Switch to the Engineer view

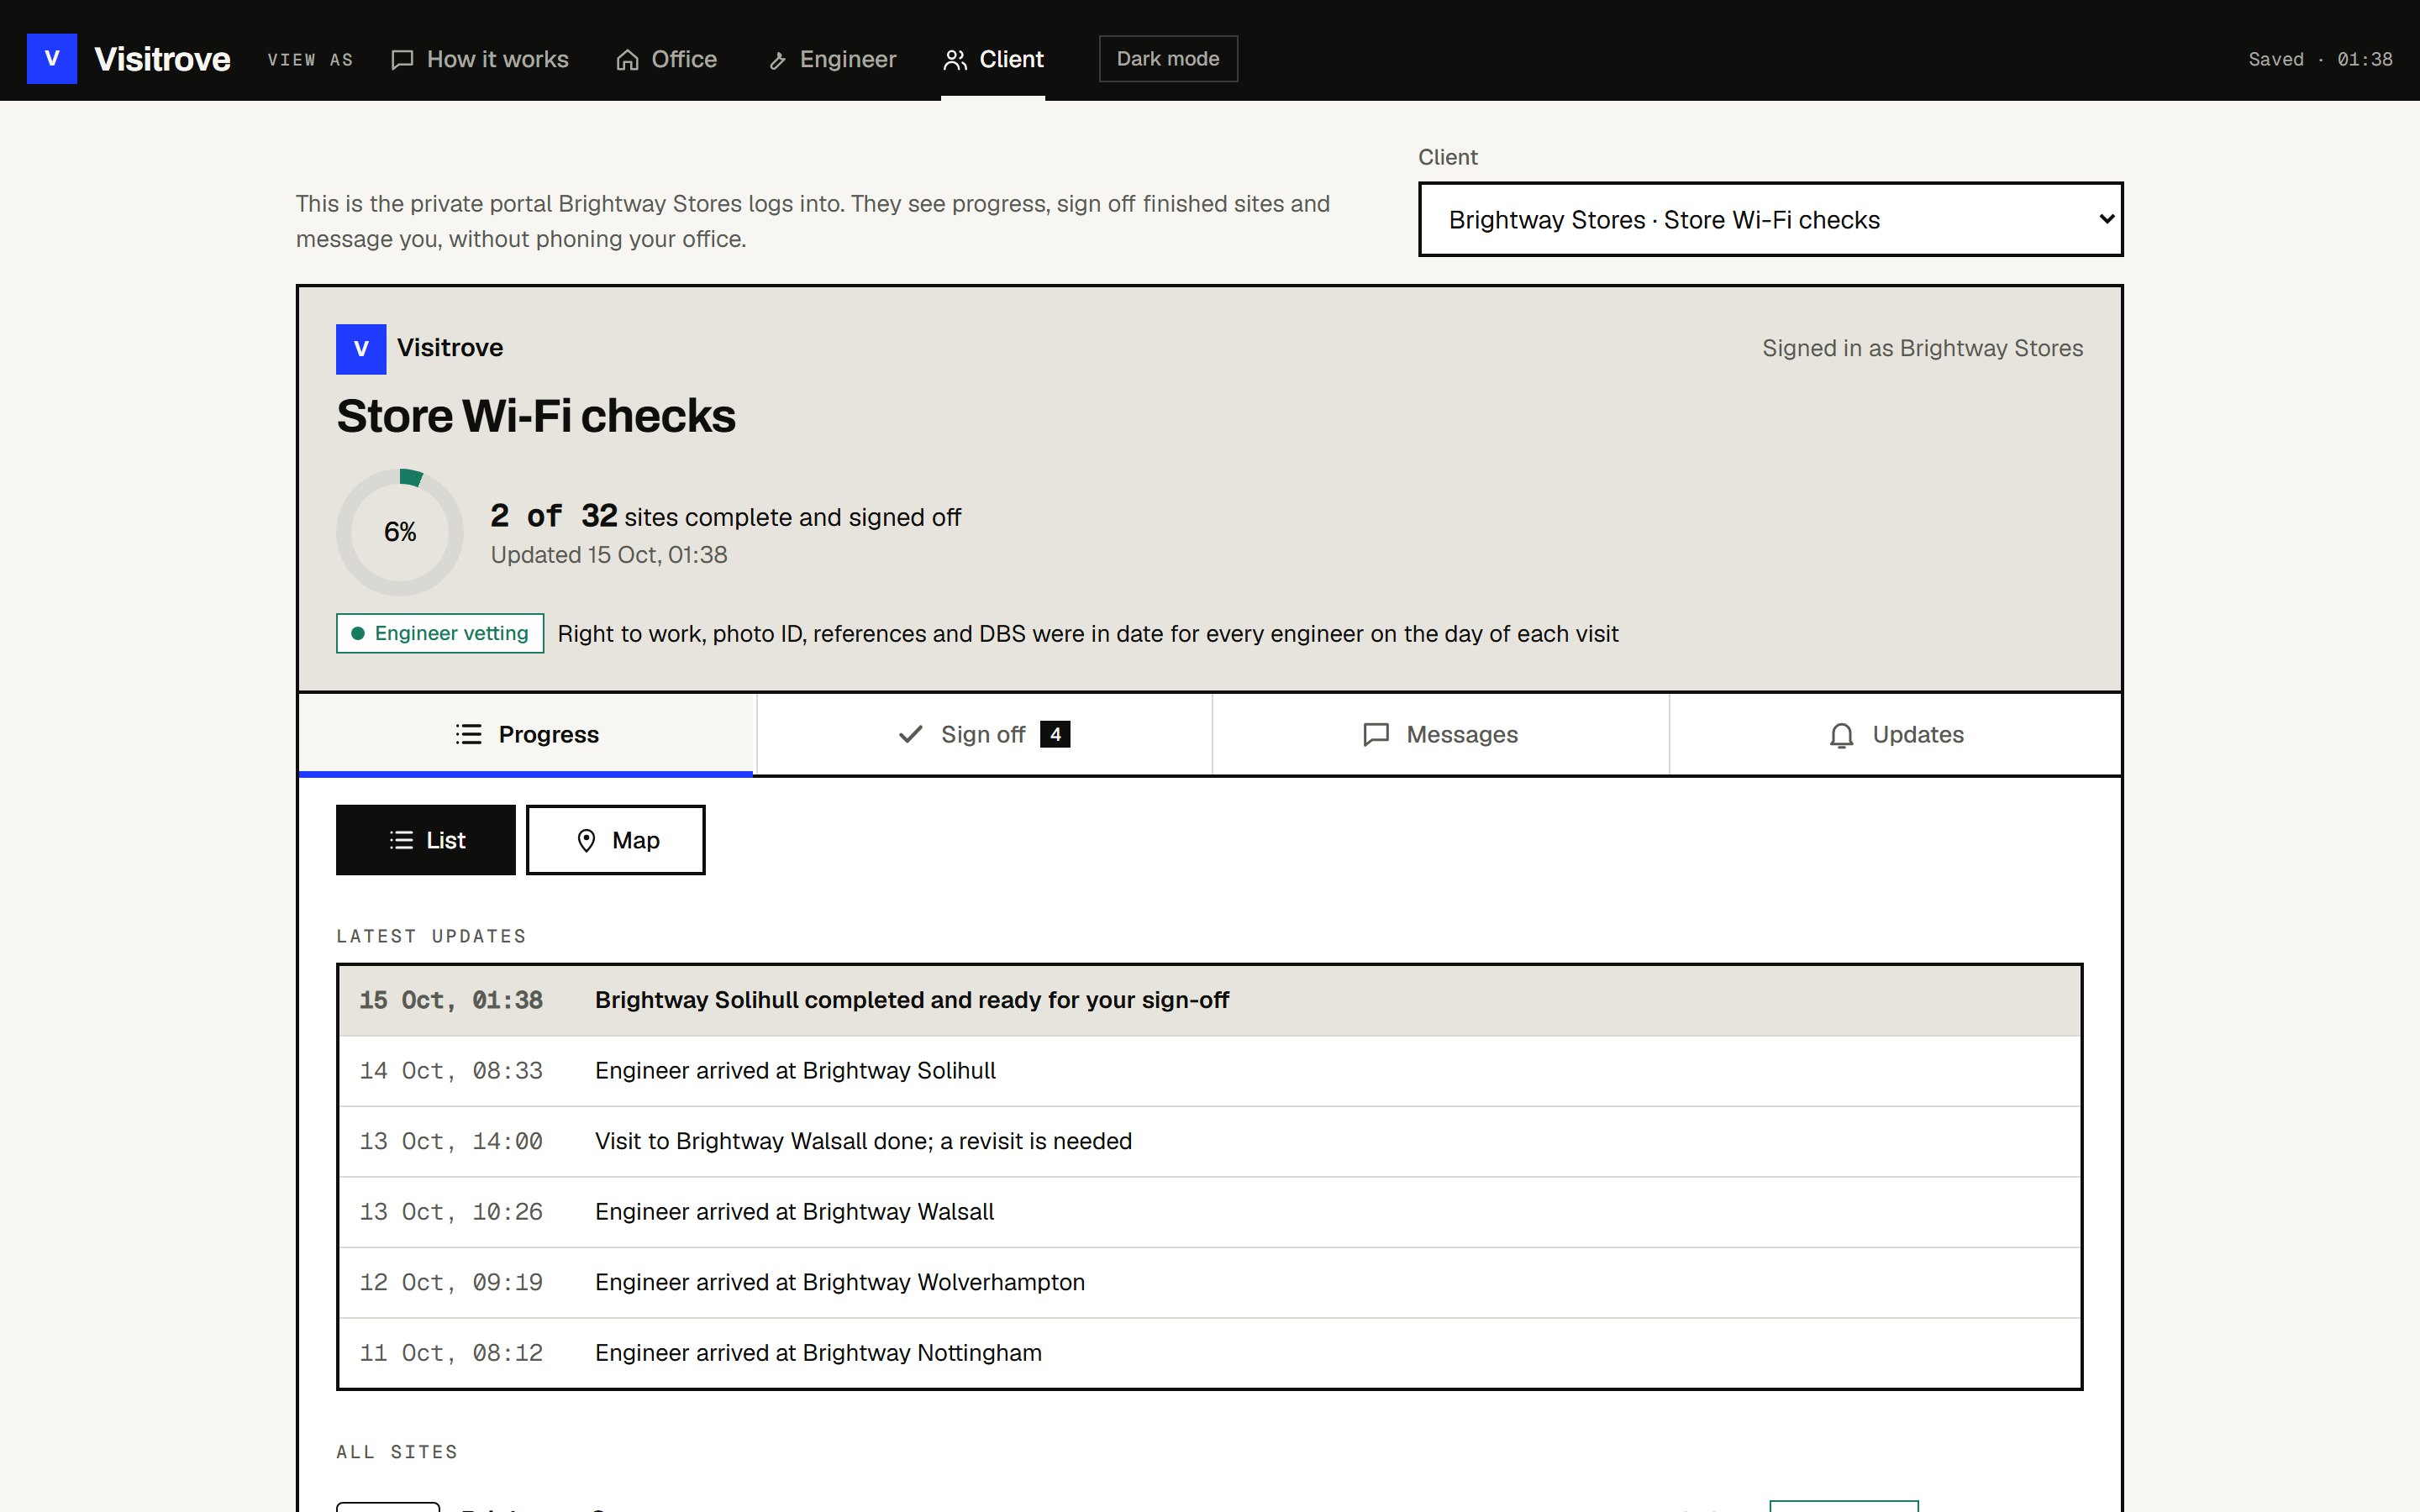coord(832,59)
